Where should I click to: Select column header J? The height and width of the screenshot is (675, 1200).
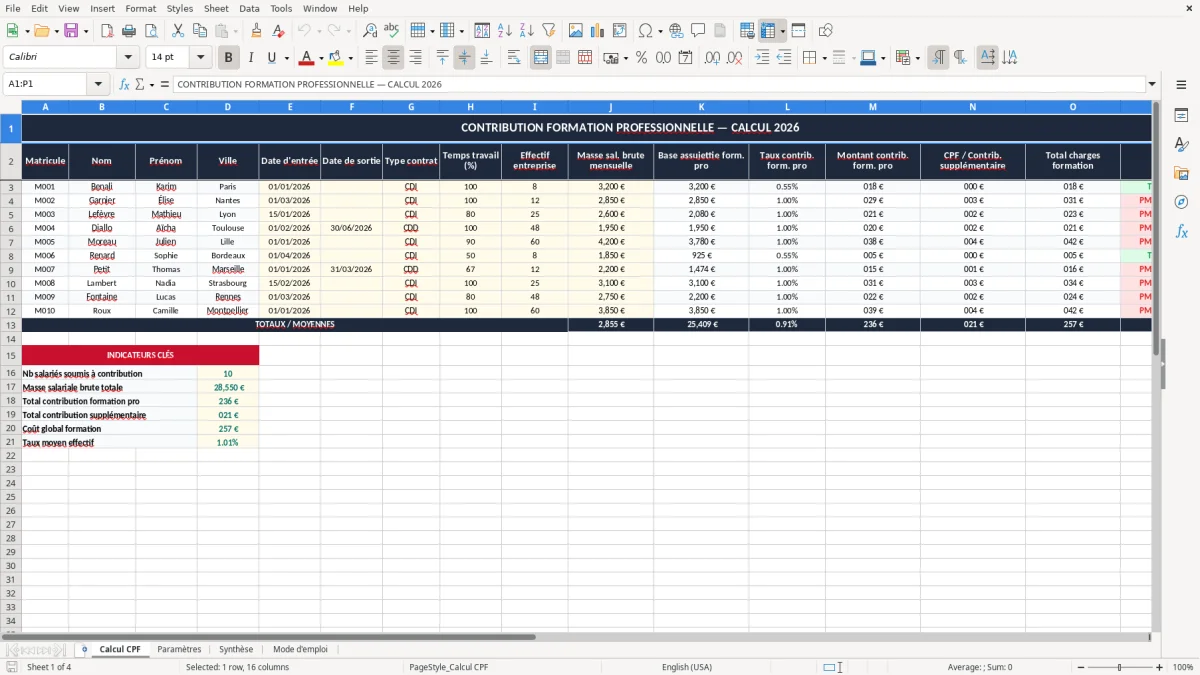click(x=610, y=107)
